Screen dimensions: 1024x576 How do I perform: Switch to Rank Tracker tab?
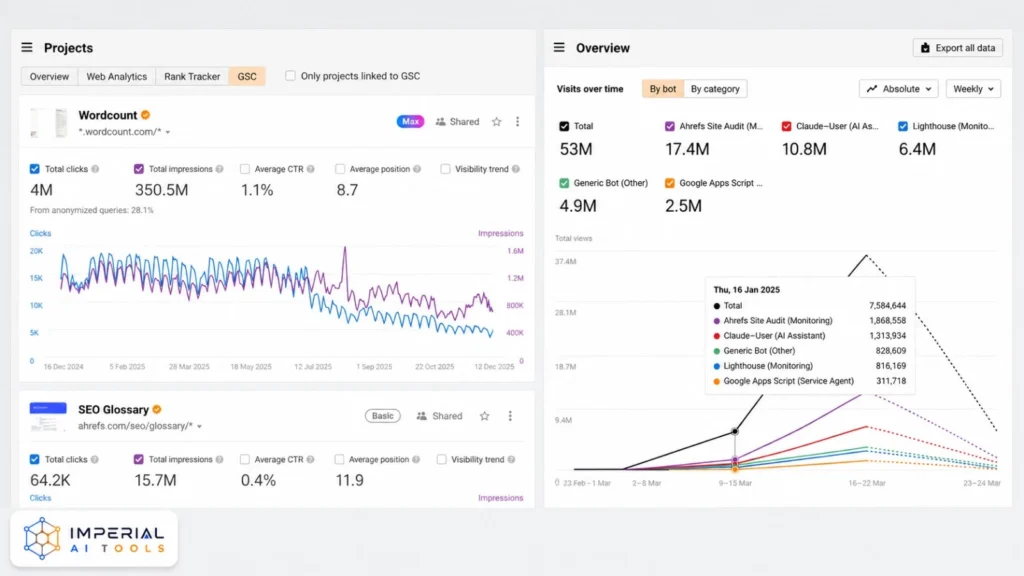(x=192, y=76)
